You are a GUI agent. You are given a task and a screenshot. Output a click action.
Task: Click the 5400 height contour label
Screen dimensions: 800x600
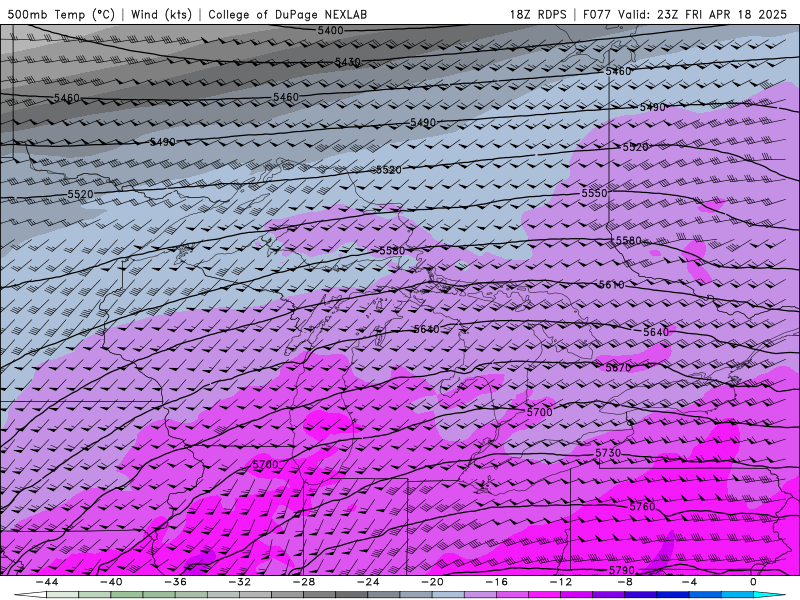click(330, 31)
